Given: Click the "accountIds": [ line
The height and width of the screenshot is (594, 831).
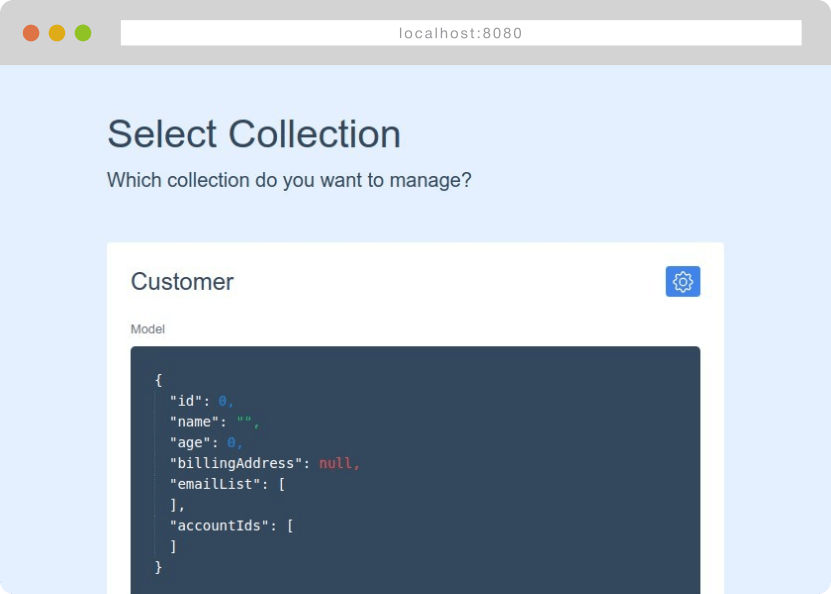Looking at the screenshot, I should 232,526.
